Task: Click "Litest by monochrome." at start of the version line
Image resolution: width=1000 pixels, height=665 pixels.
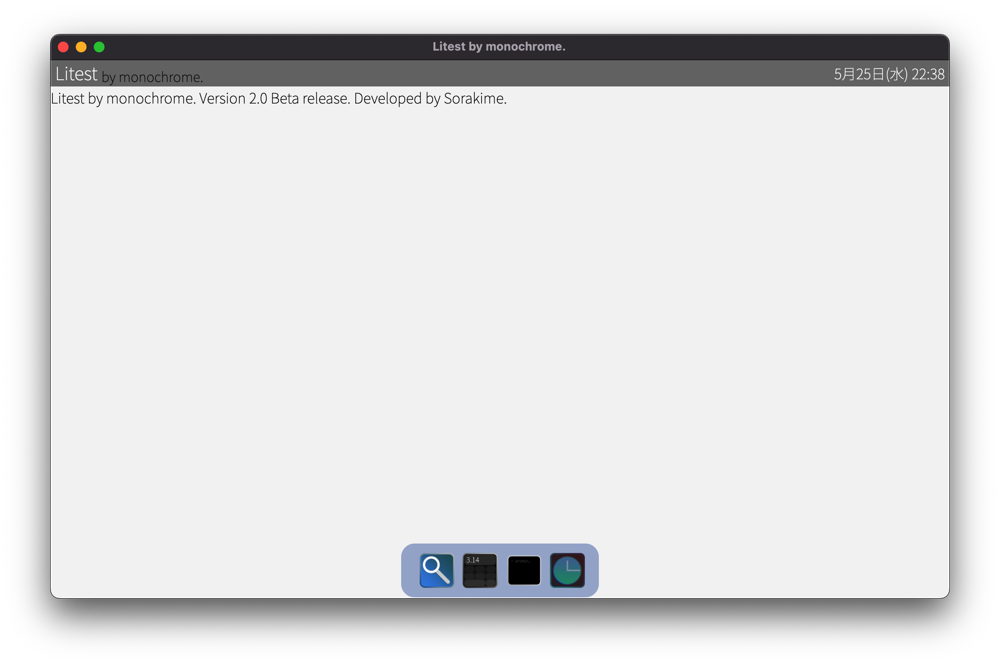Action: [x=123, y=99]
